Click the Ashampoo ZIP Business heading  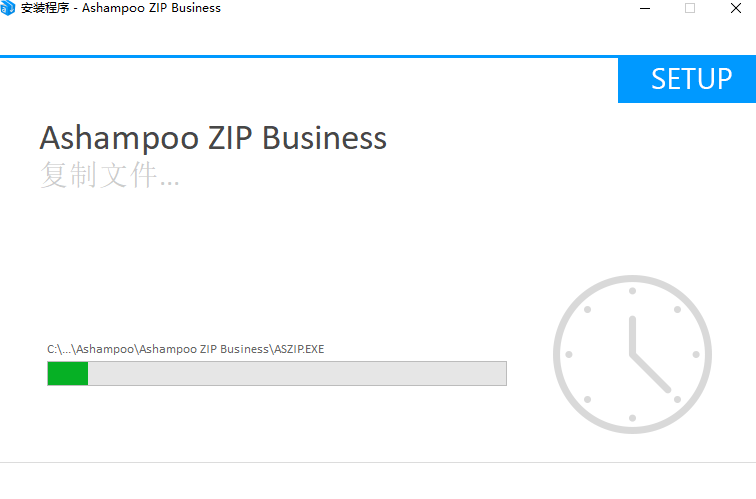[x=213, y=138]
